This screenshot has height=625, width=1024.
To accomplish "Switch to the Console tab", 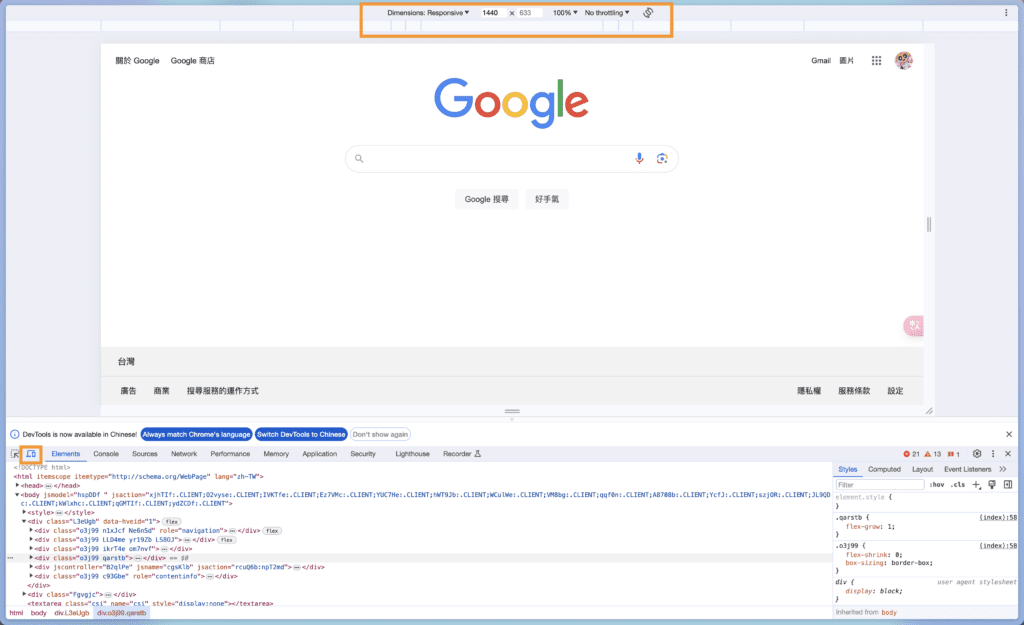I will pyautogui.click(x=104, y=453).
